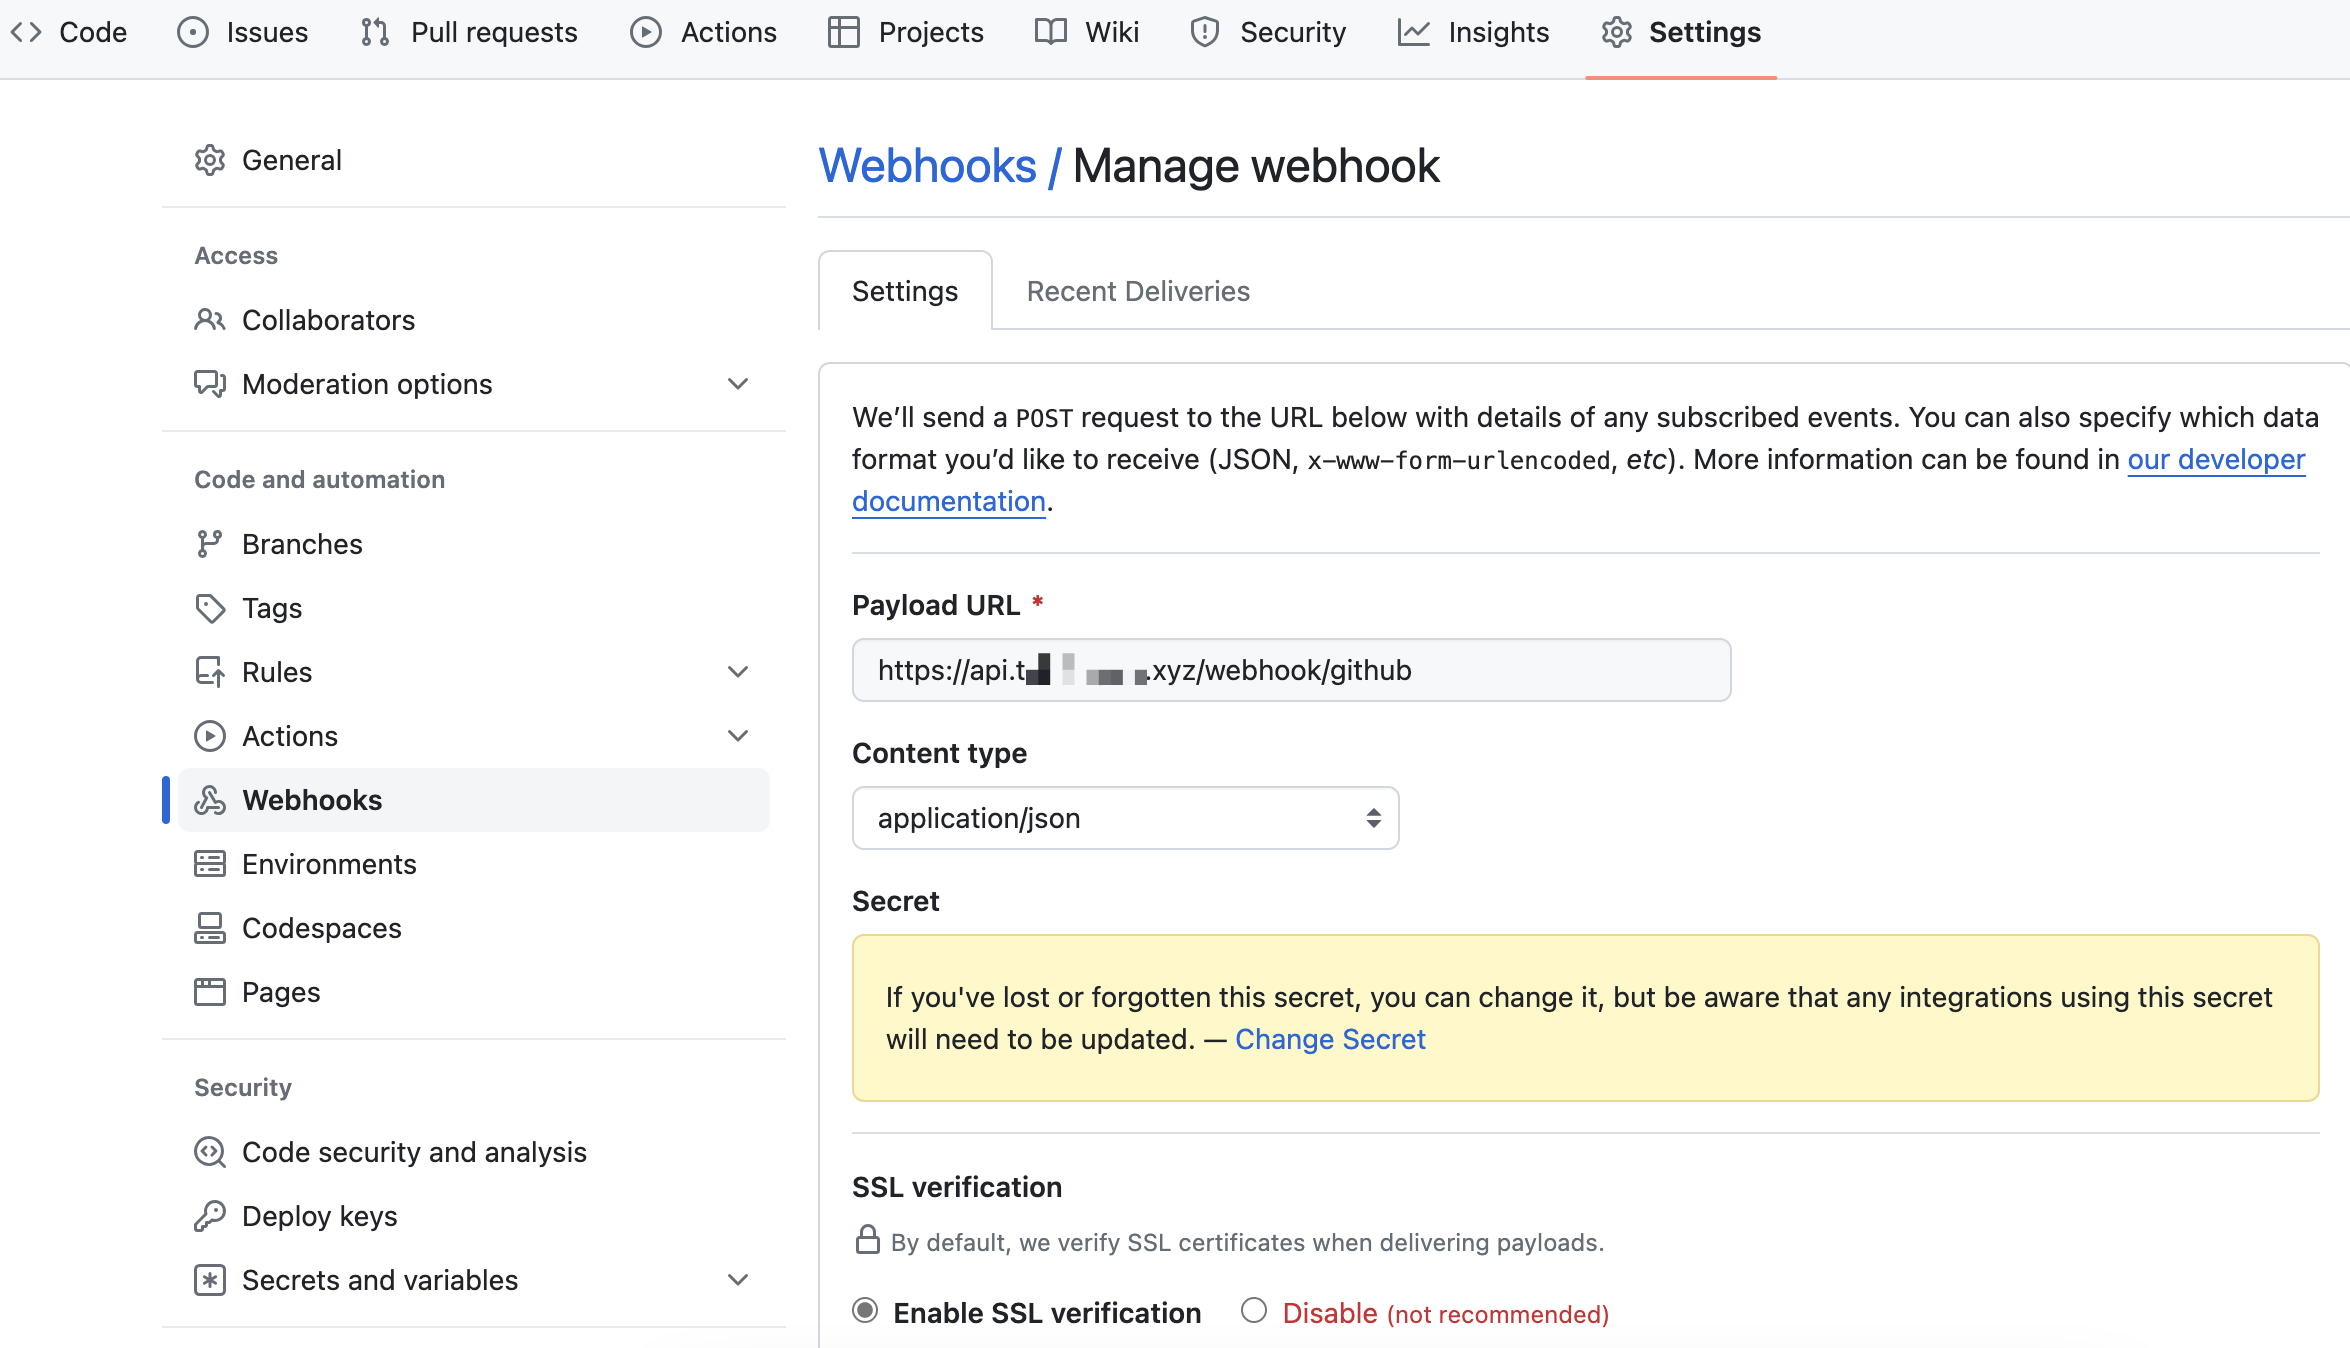Expand the Rules section chevron
The height and width of the screenshot is (1348, 2350).
[x=738, y=672]
